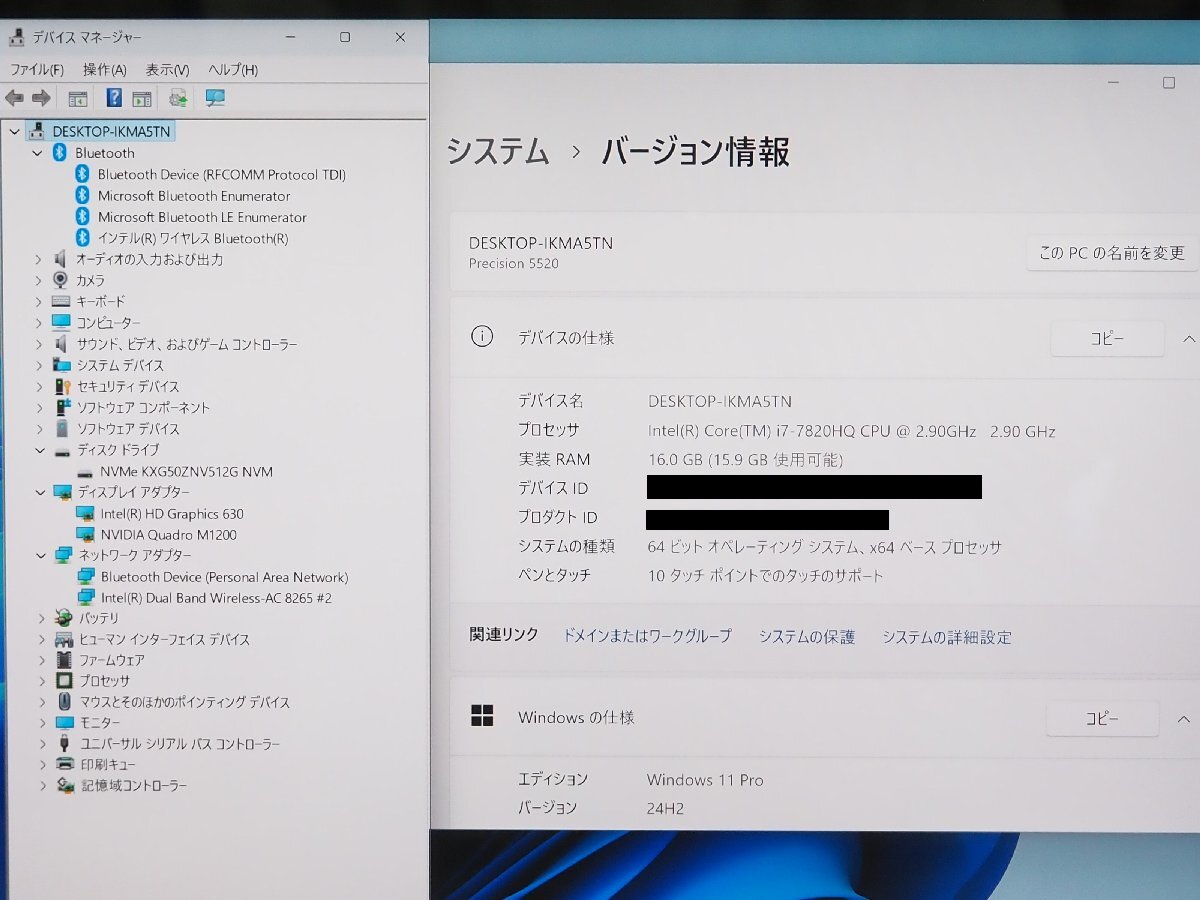Open the ヘルプ(H) menu
The width and height of the screenshot is (1200, 900).
[x=233, y=69]
